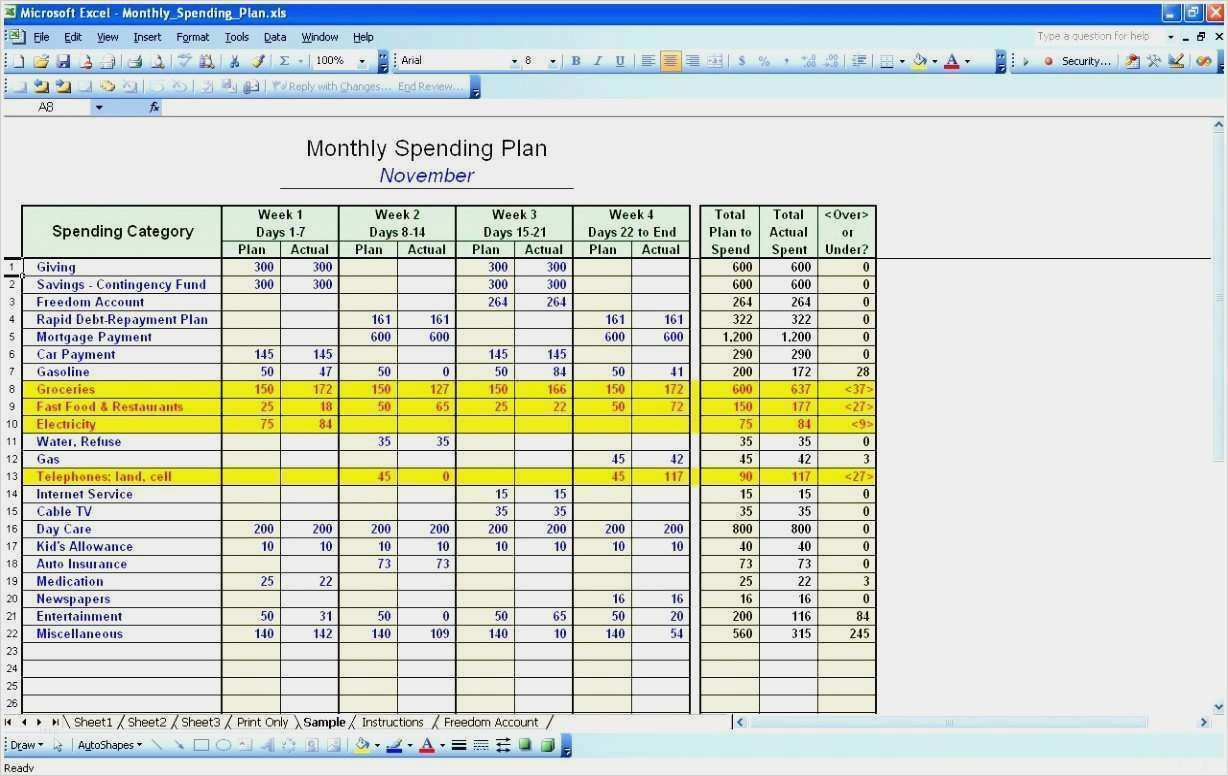
Task: Open the Format menu
Action: pyautogui.click(x=192, y=37)
